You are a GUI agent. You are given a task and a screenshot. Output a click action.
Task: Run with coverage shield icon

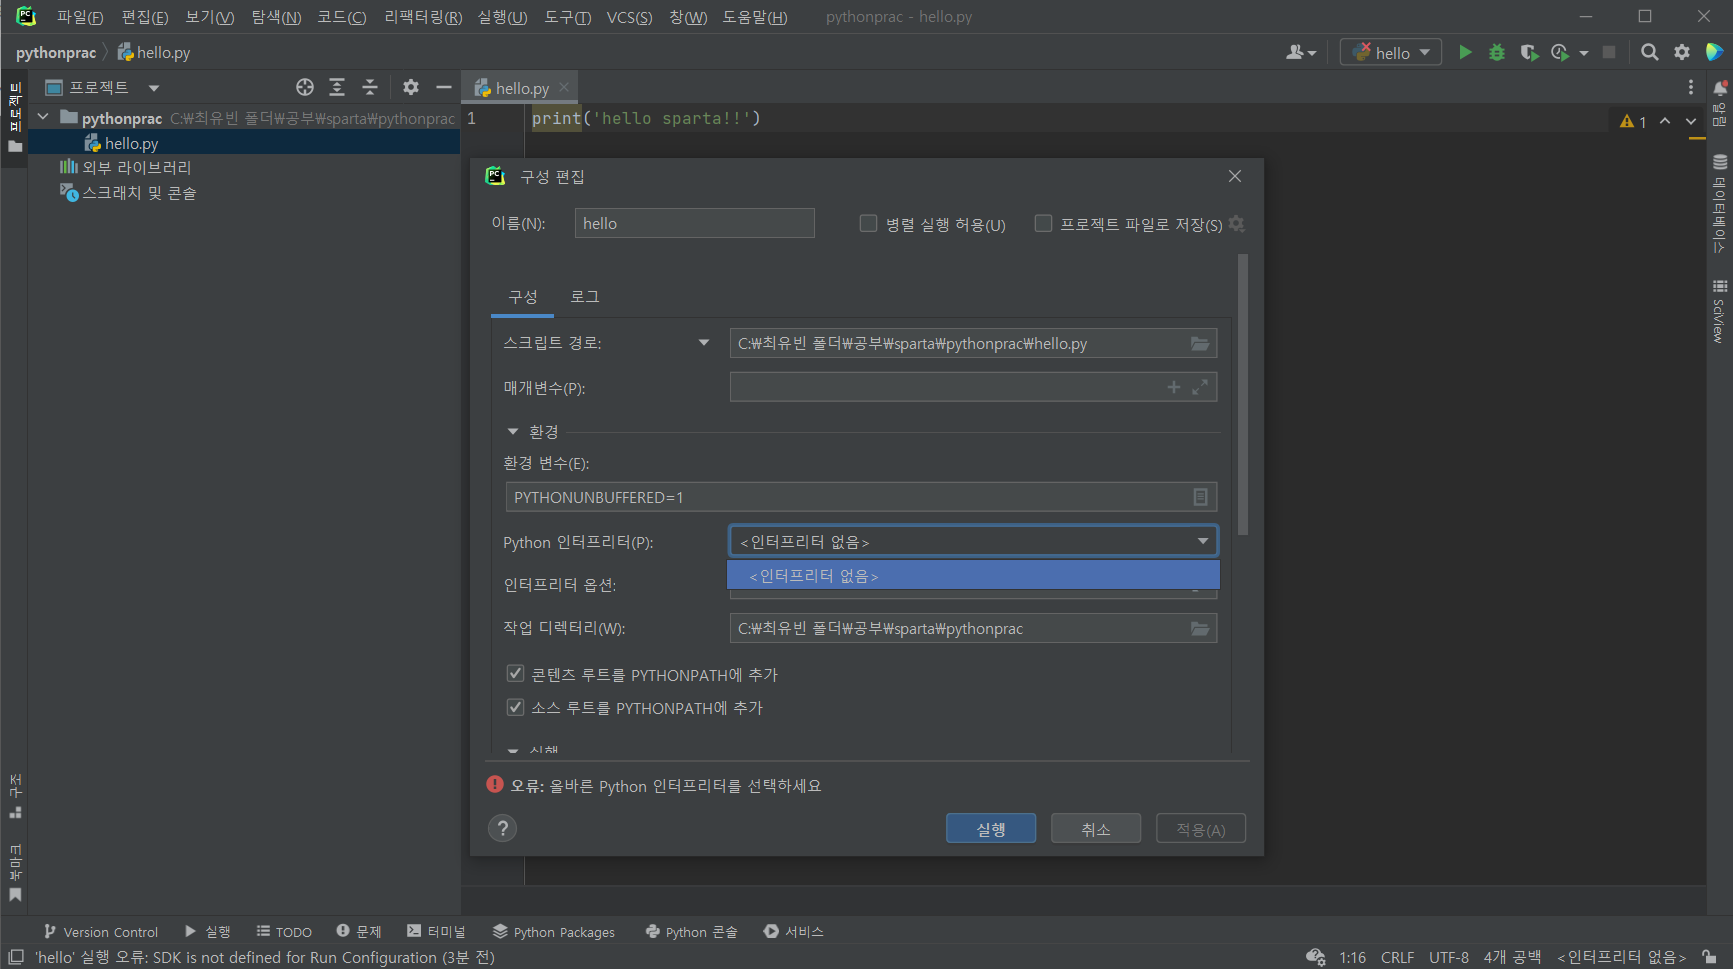pos(1529,52)
